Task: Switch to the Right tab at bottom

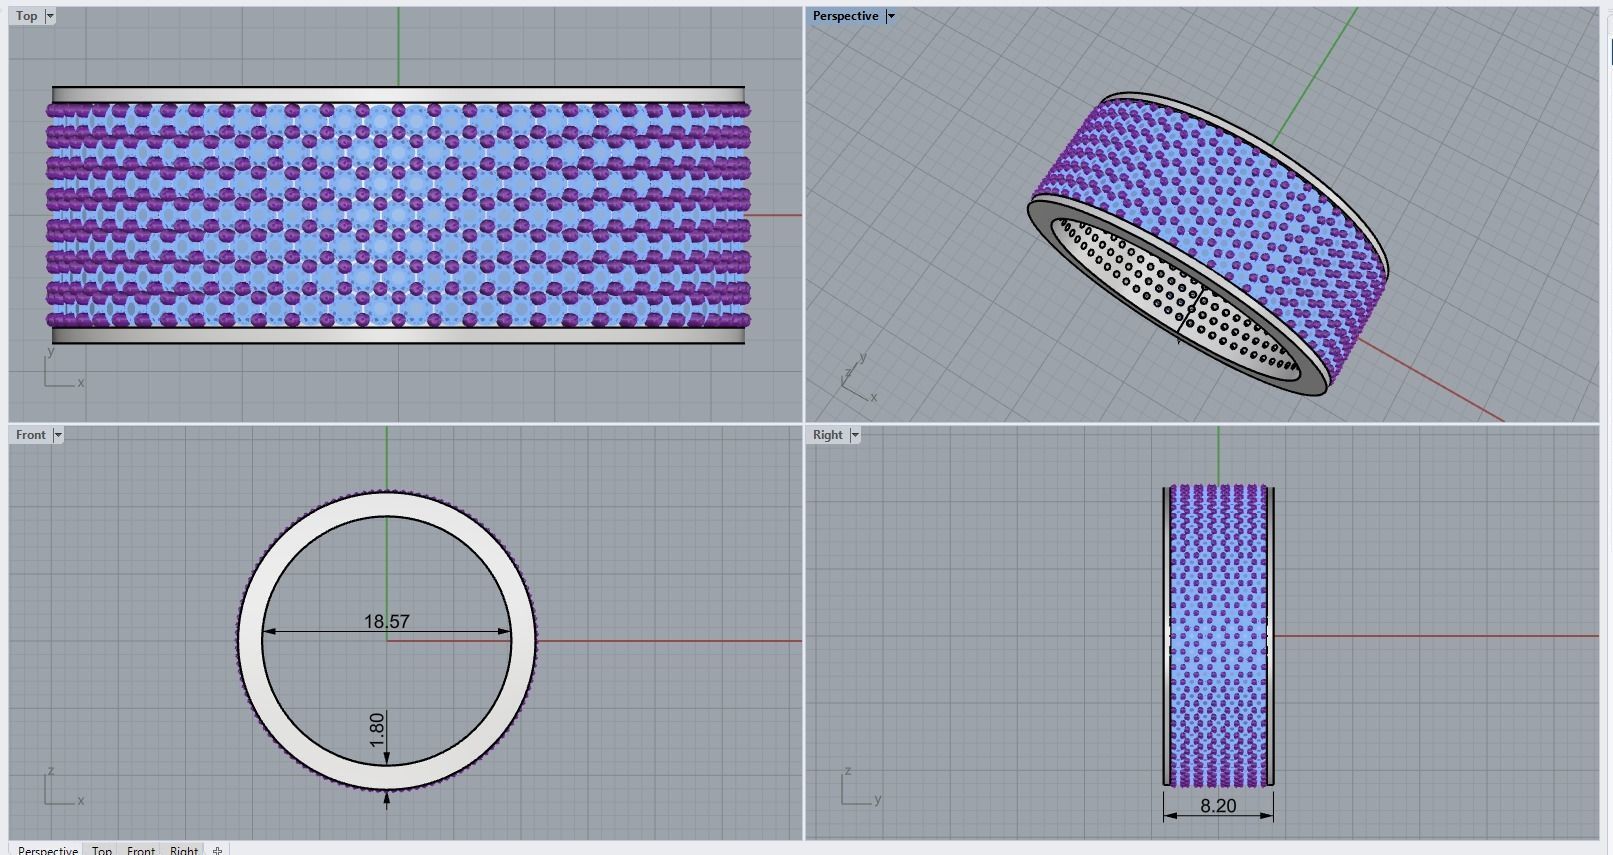Action: pos(184,850)
